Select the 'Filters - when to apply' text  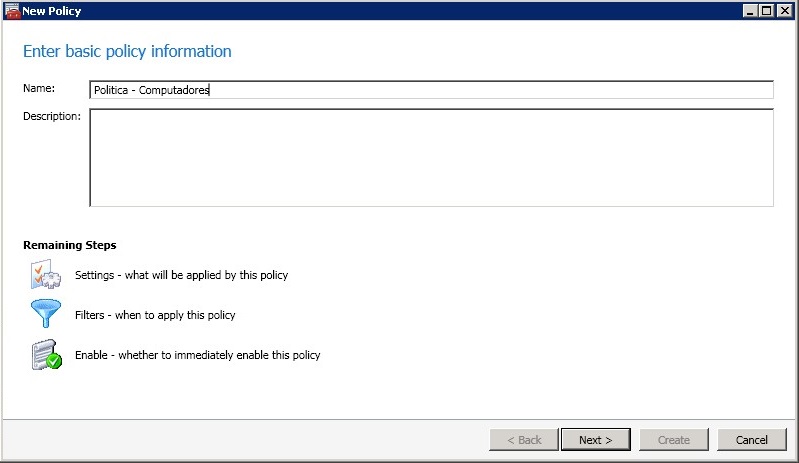point(155,315)
